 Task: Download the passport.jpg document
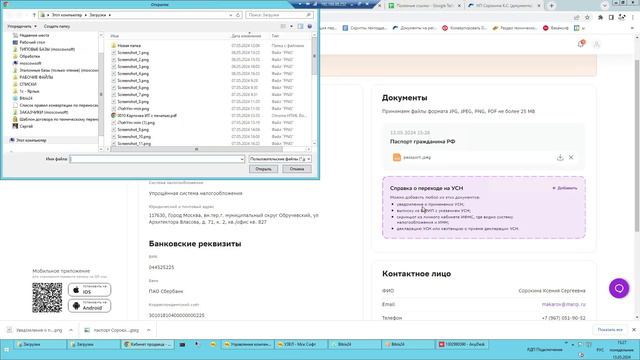click(560, 158)
